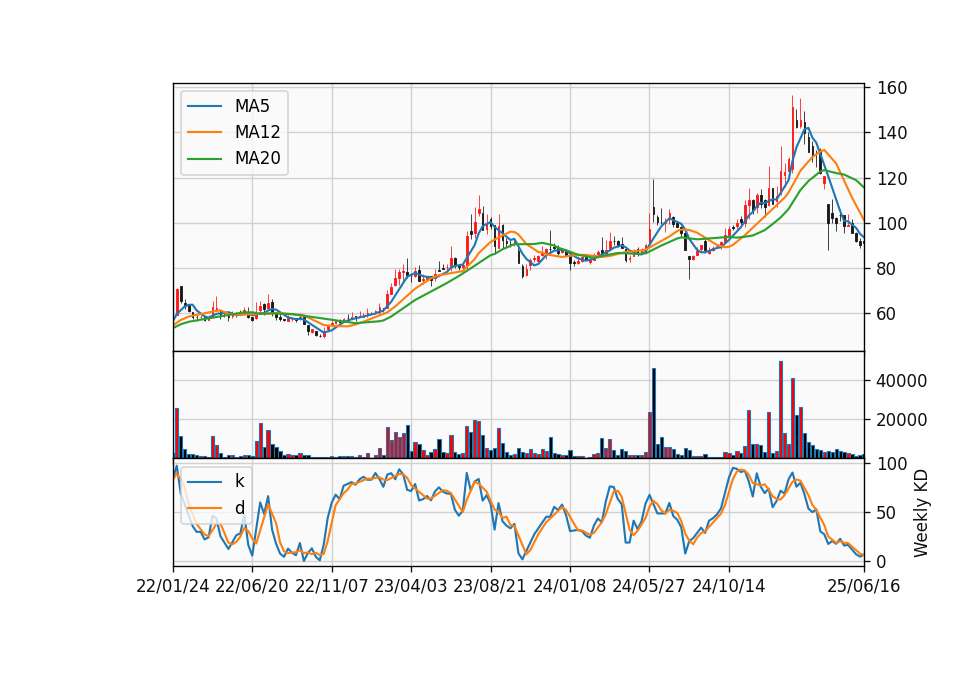Click the Weekly KD axis label
960x690 pixels.
[x=921, y=514]
